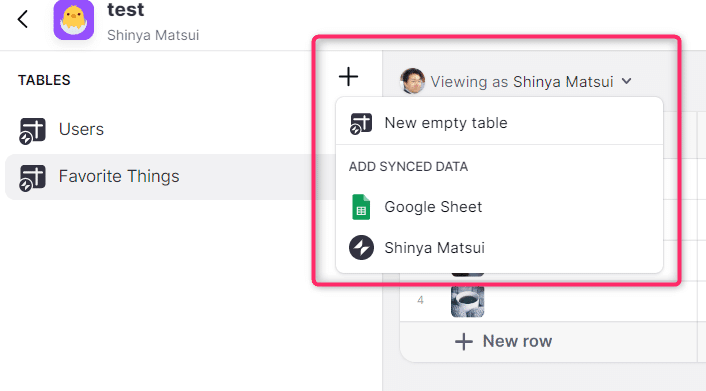This screenshot has height=391, width=706.
Task: Go back with the left chevron arrow
Action: pyautogui.click(x=23, y=19)
